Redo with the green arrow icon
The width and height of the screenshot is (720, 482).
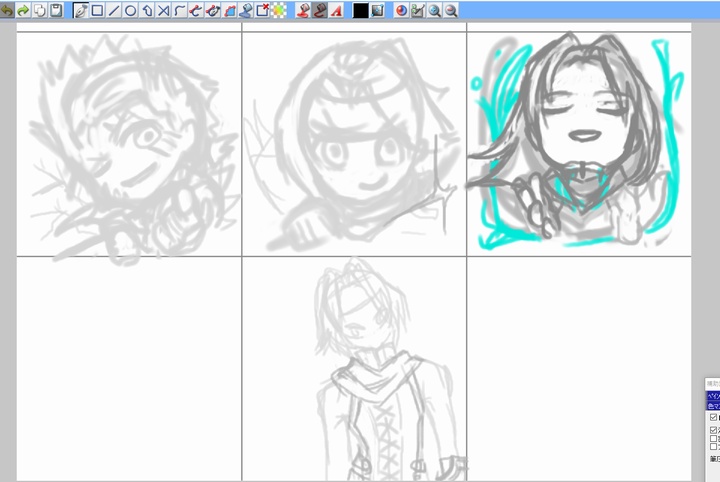pos(23,10)
